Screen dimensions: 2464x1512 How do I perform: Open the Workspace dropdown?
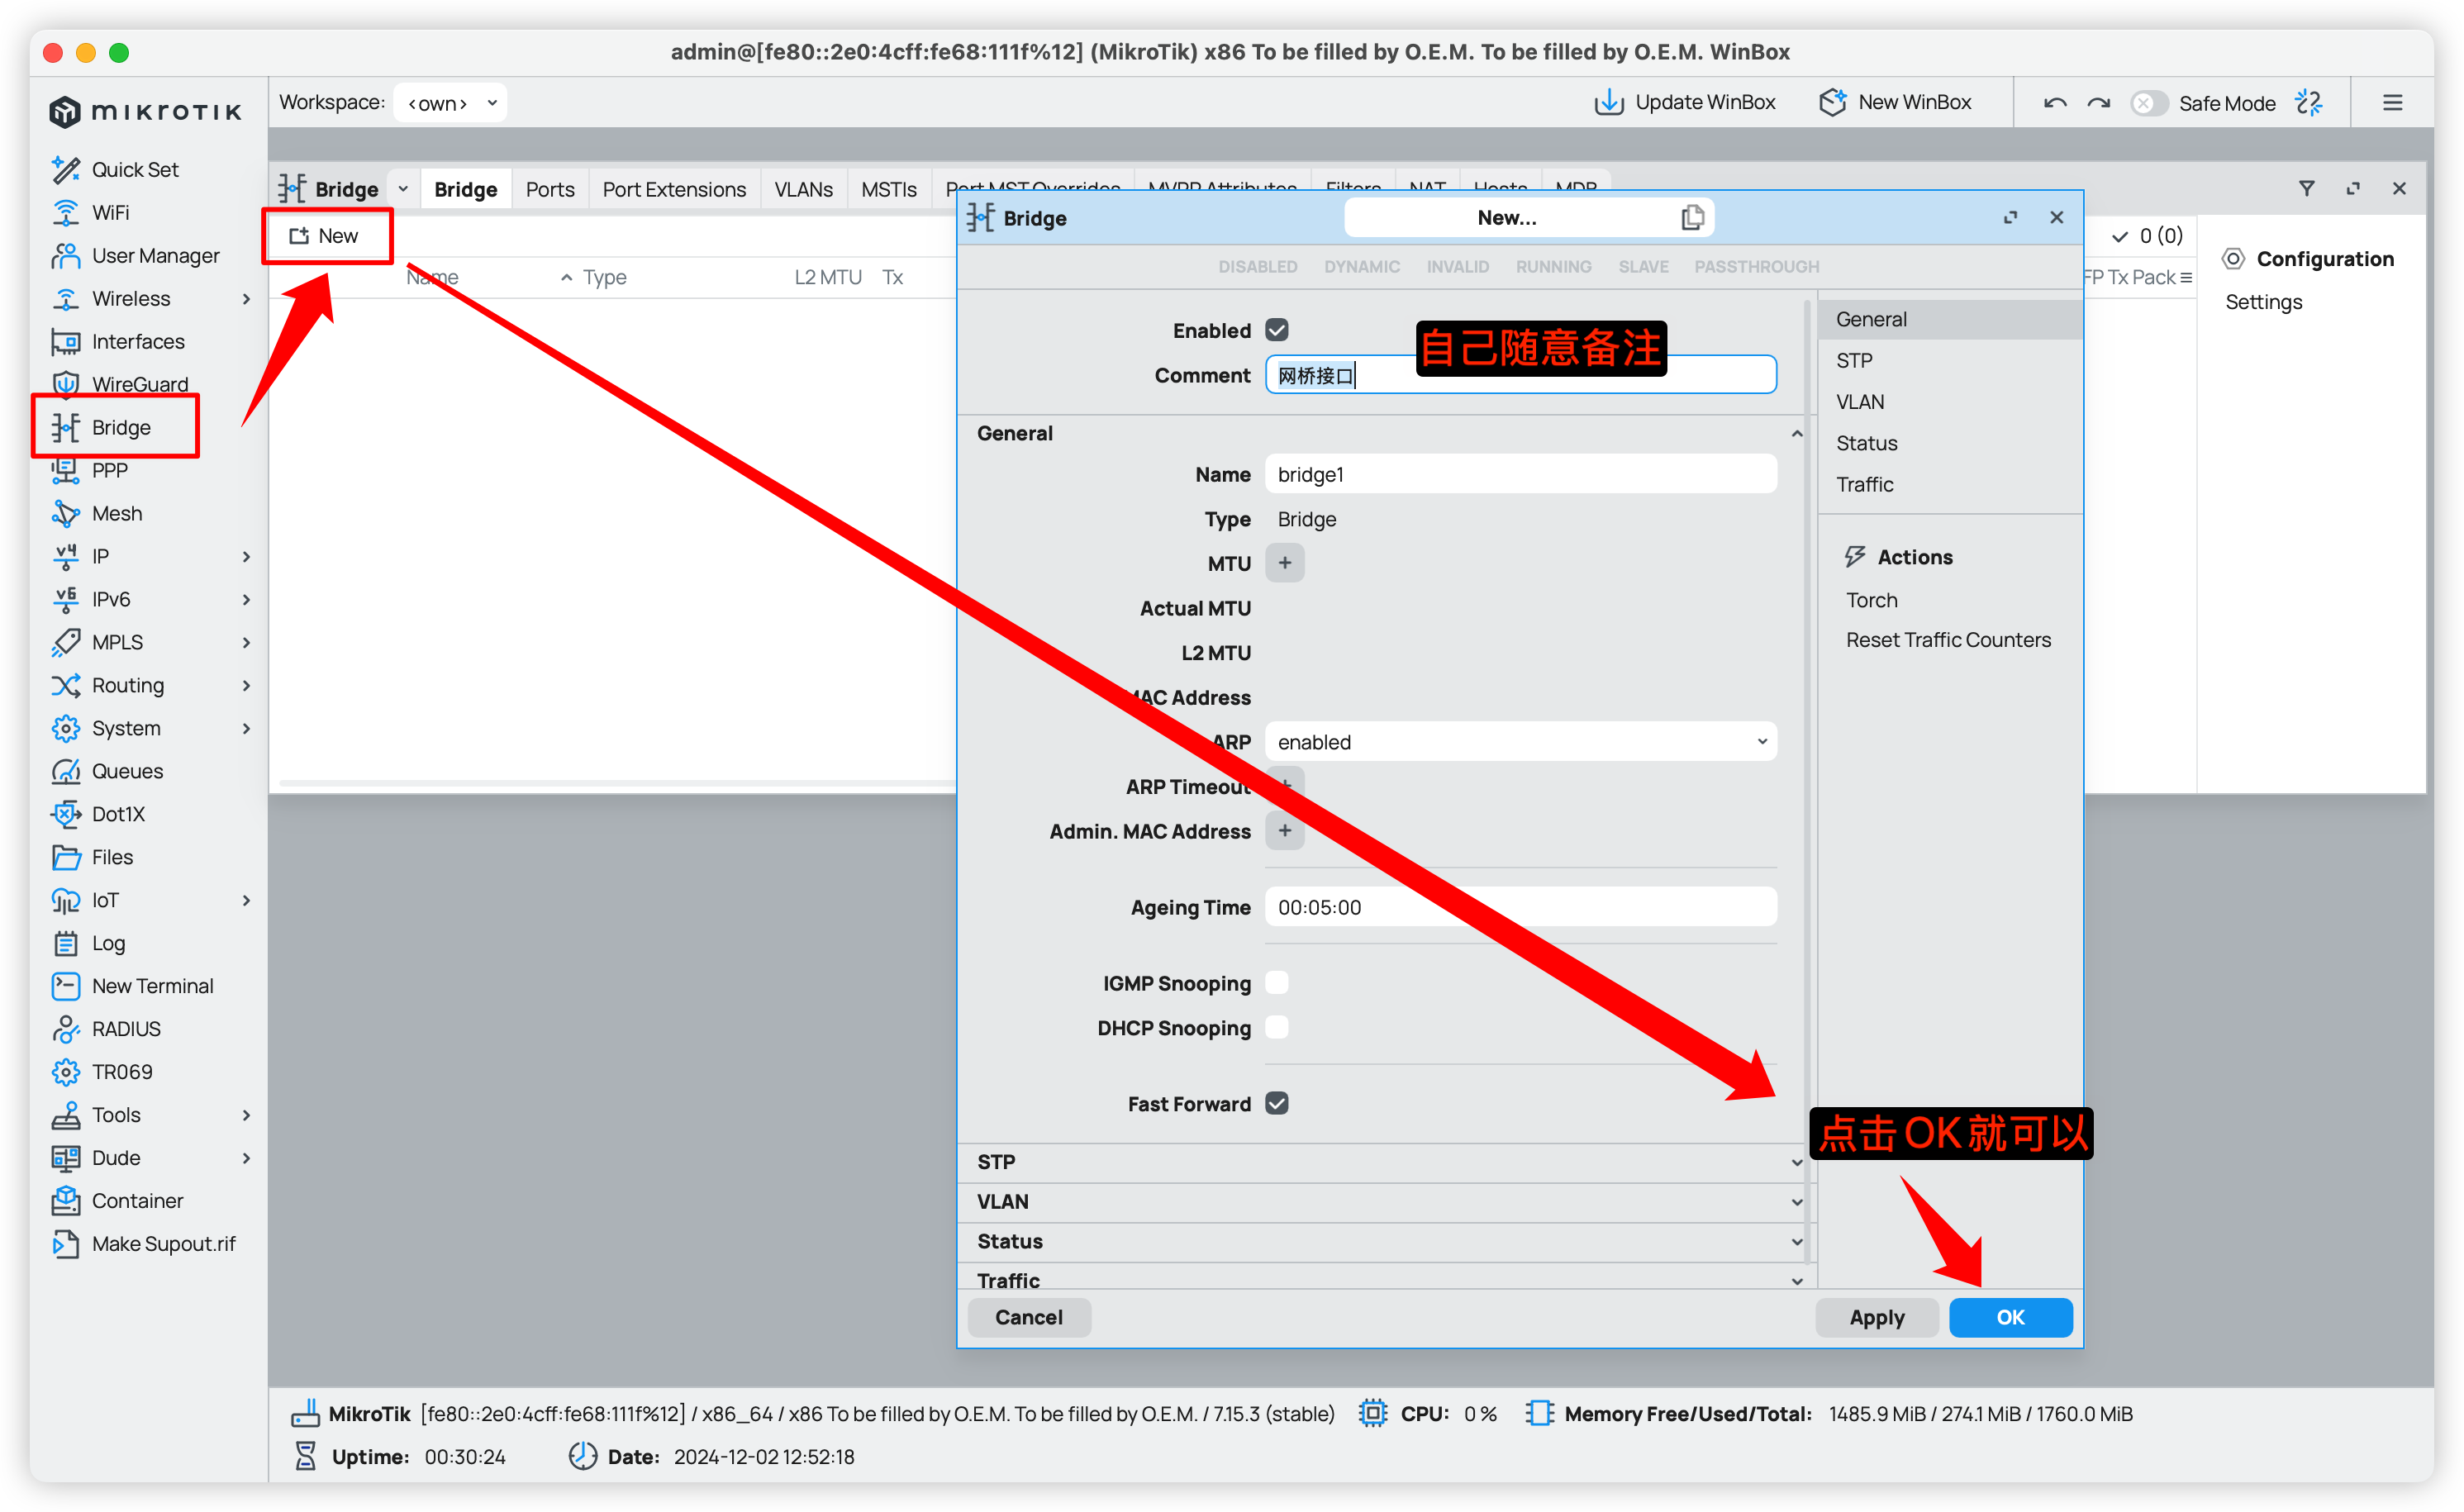coord(451,103)
